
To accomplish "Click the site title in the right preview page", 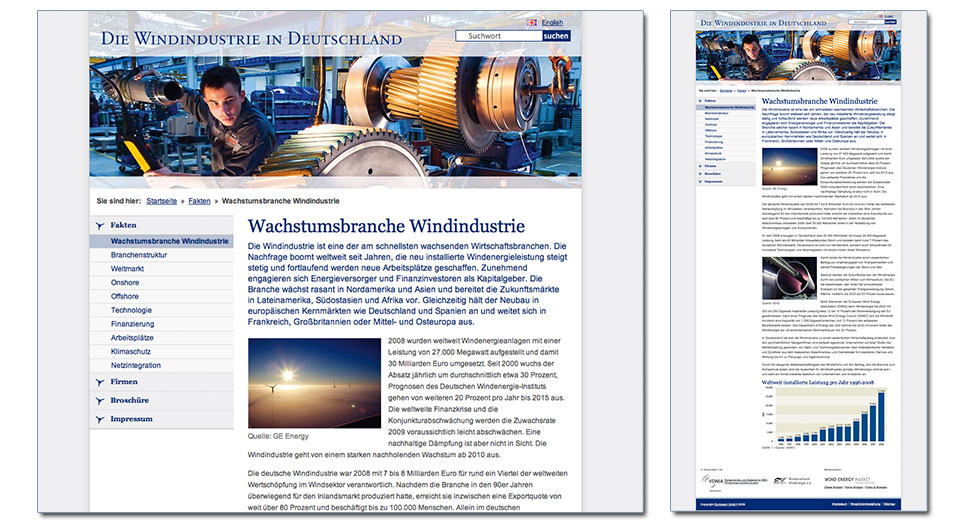I will 763,23.
